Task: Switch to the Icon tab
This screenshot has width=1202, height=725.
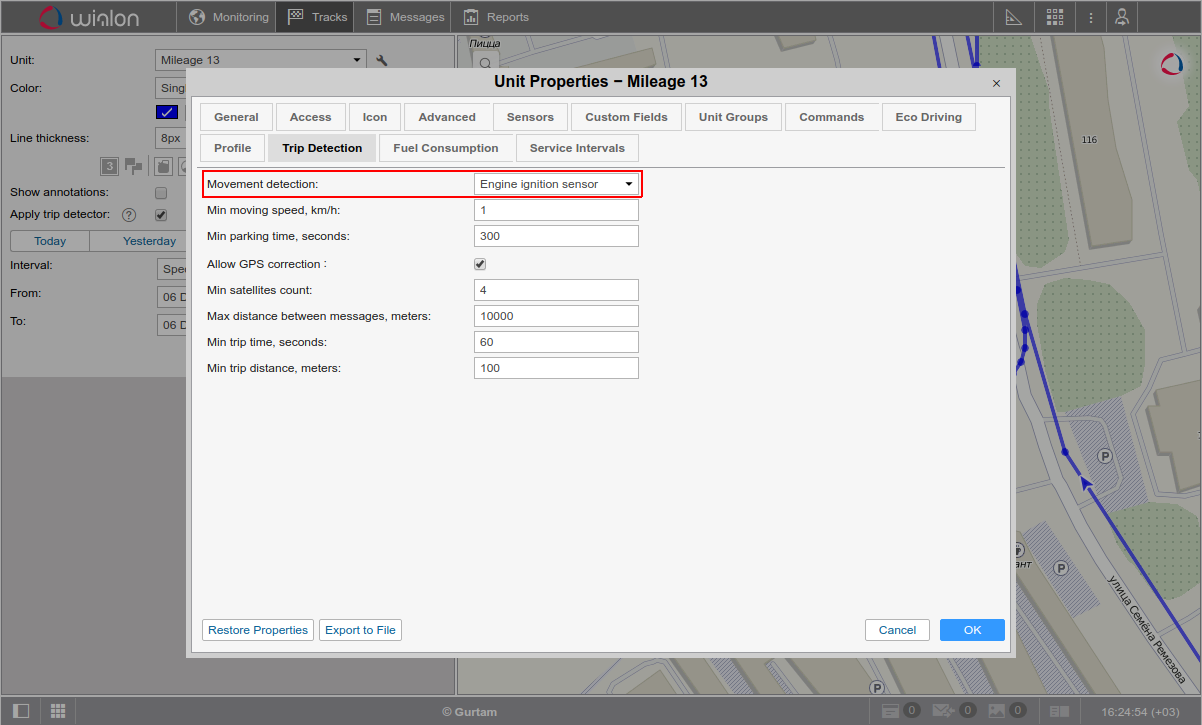Action: 375,117
